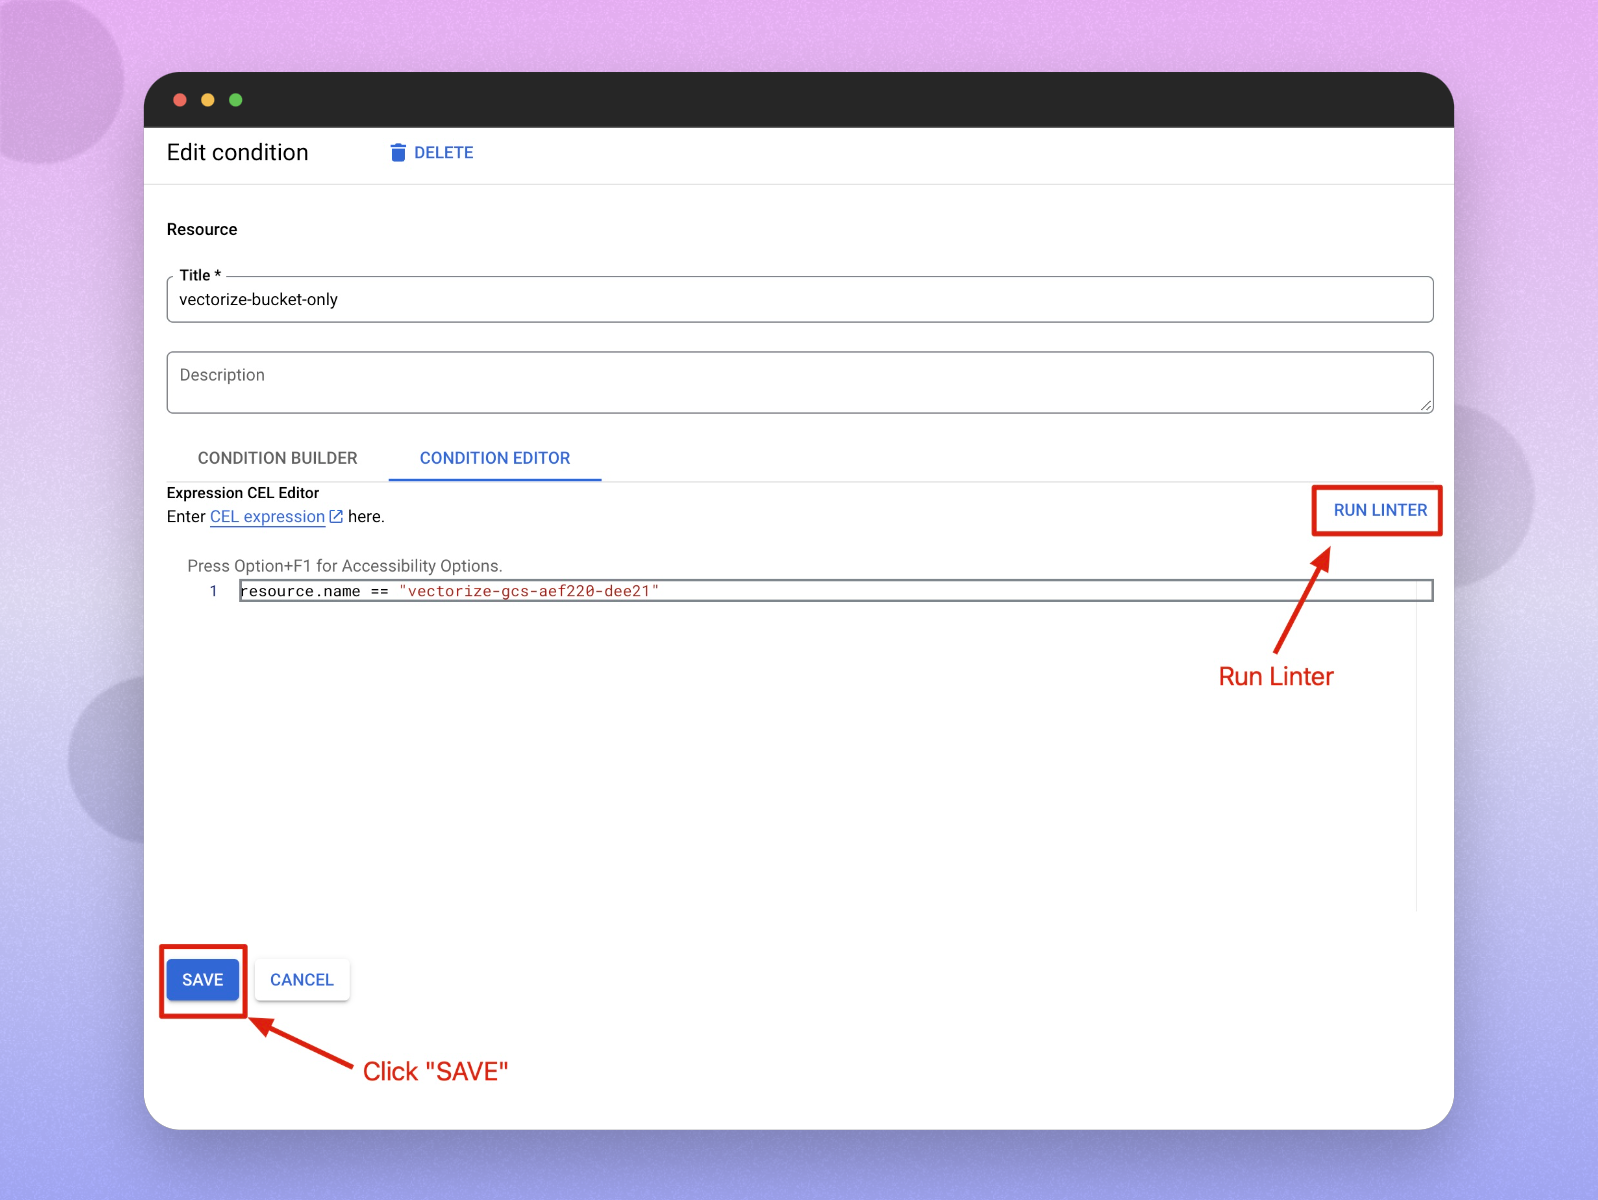Image resolution: width=1598 pixels, height=1200 pixels.
Task: Click the Description field resize handle
Action: 1426,405
